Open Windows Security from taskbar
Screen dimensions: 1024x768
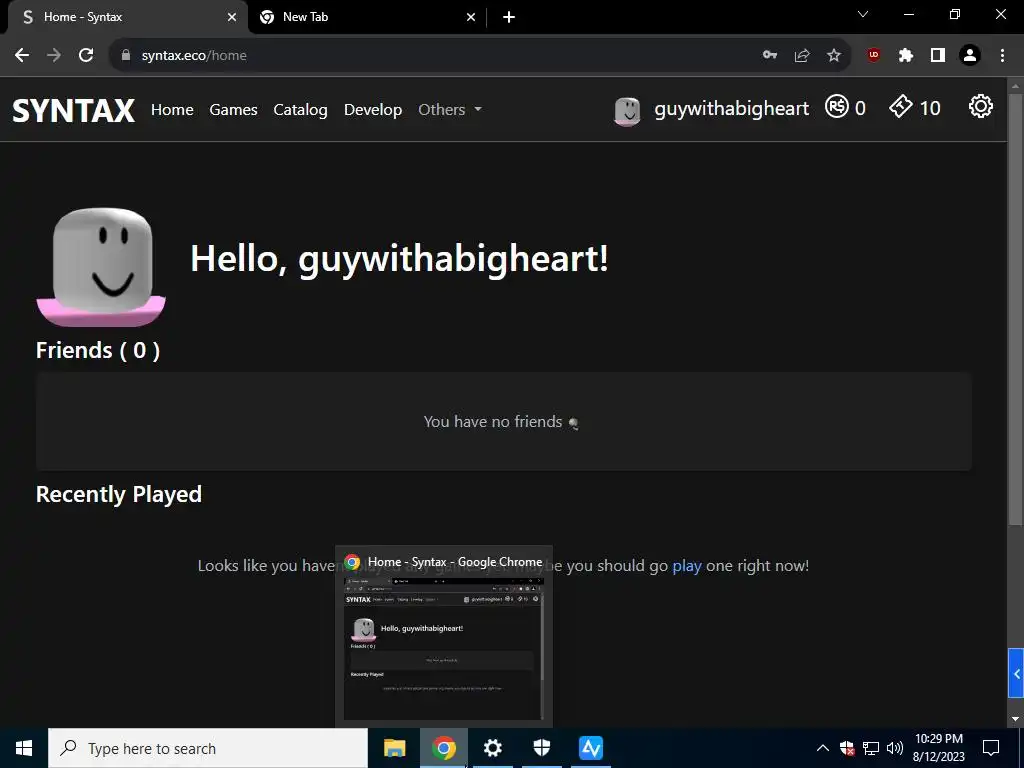click(541, 748)
